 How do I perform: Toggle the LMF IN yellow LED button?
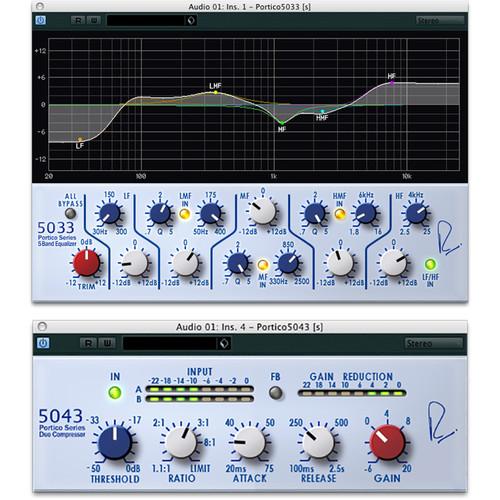[185, 214]
